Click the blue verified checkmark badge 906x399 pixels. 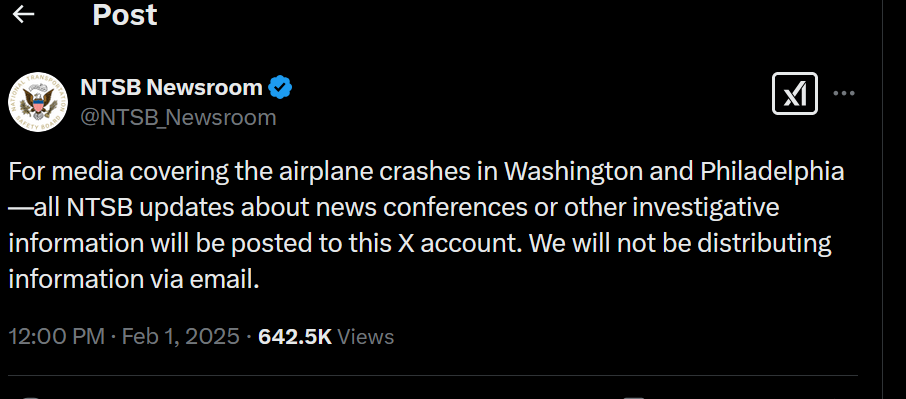(x=281, y=88)
